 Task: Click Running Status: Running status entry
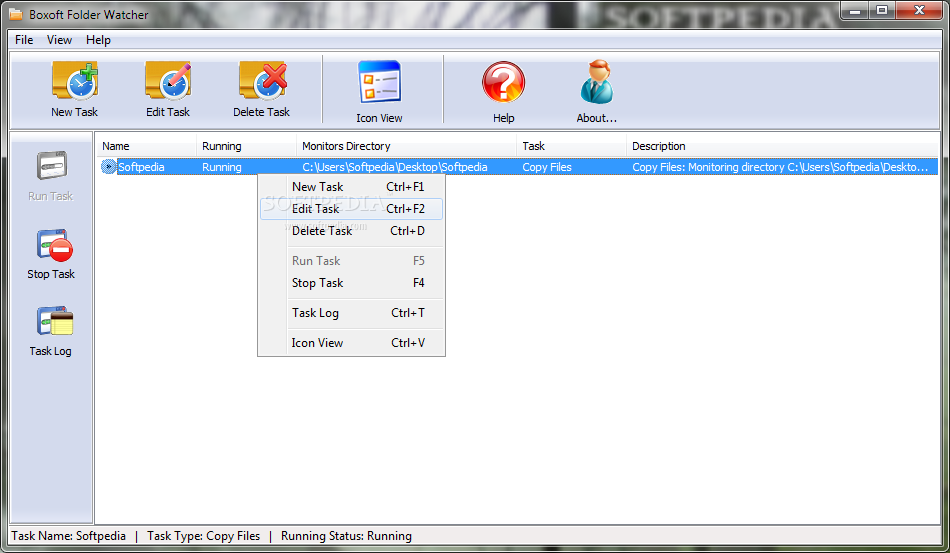[x=347, y=536]
